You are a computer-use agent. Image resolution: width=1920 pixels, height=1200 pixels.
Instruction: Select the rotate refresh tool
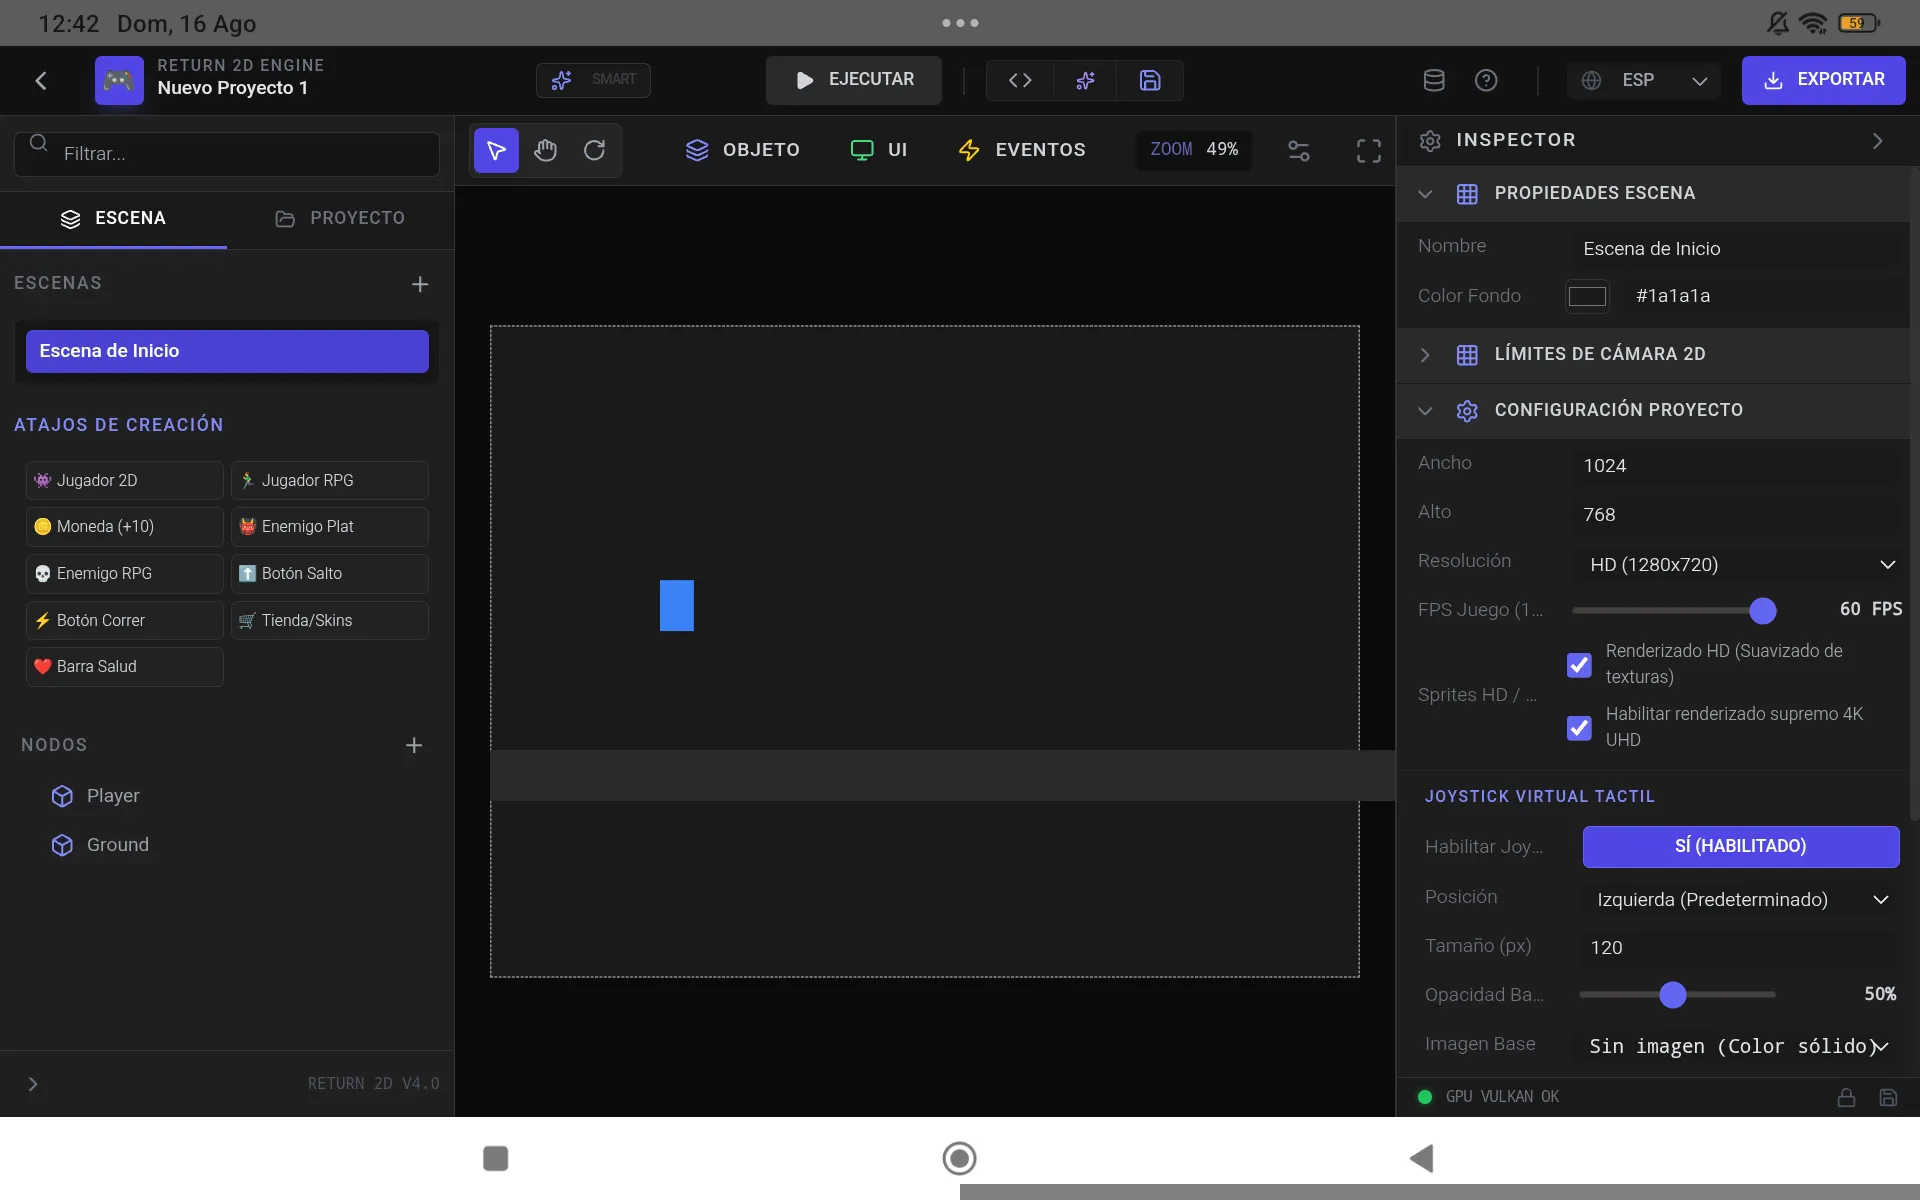pos(594,150)
